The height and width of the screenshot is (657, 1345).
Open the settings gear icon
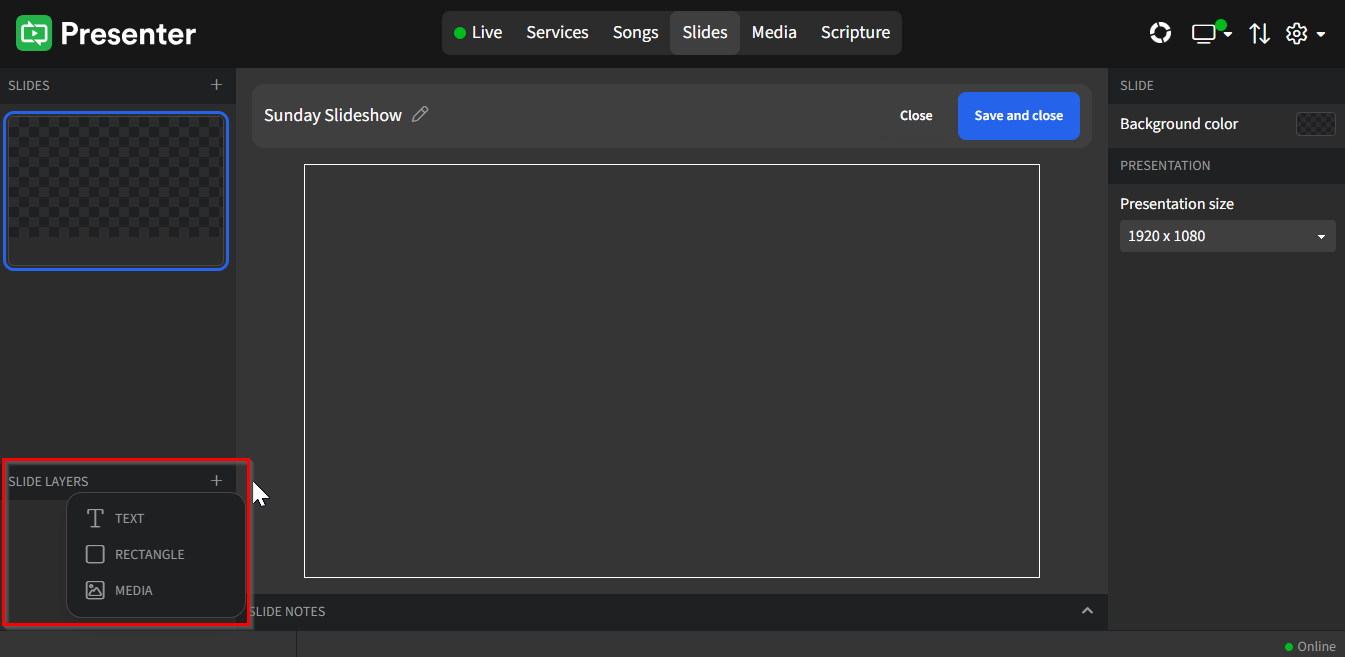pyautogui.click(x=1297, y=33)
